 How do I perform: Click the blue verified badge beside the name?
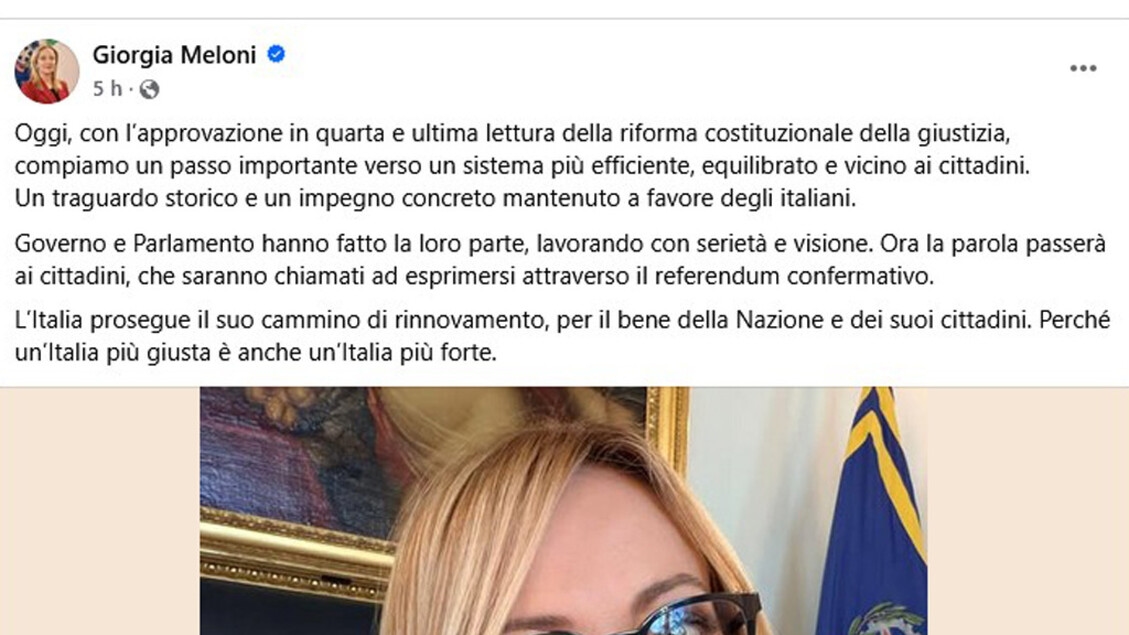point(276,54)
